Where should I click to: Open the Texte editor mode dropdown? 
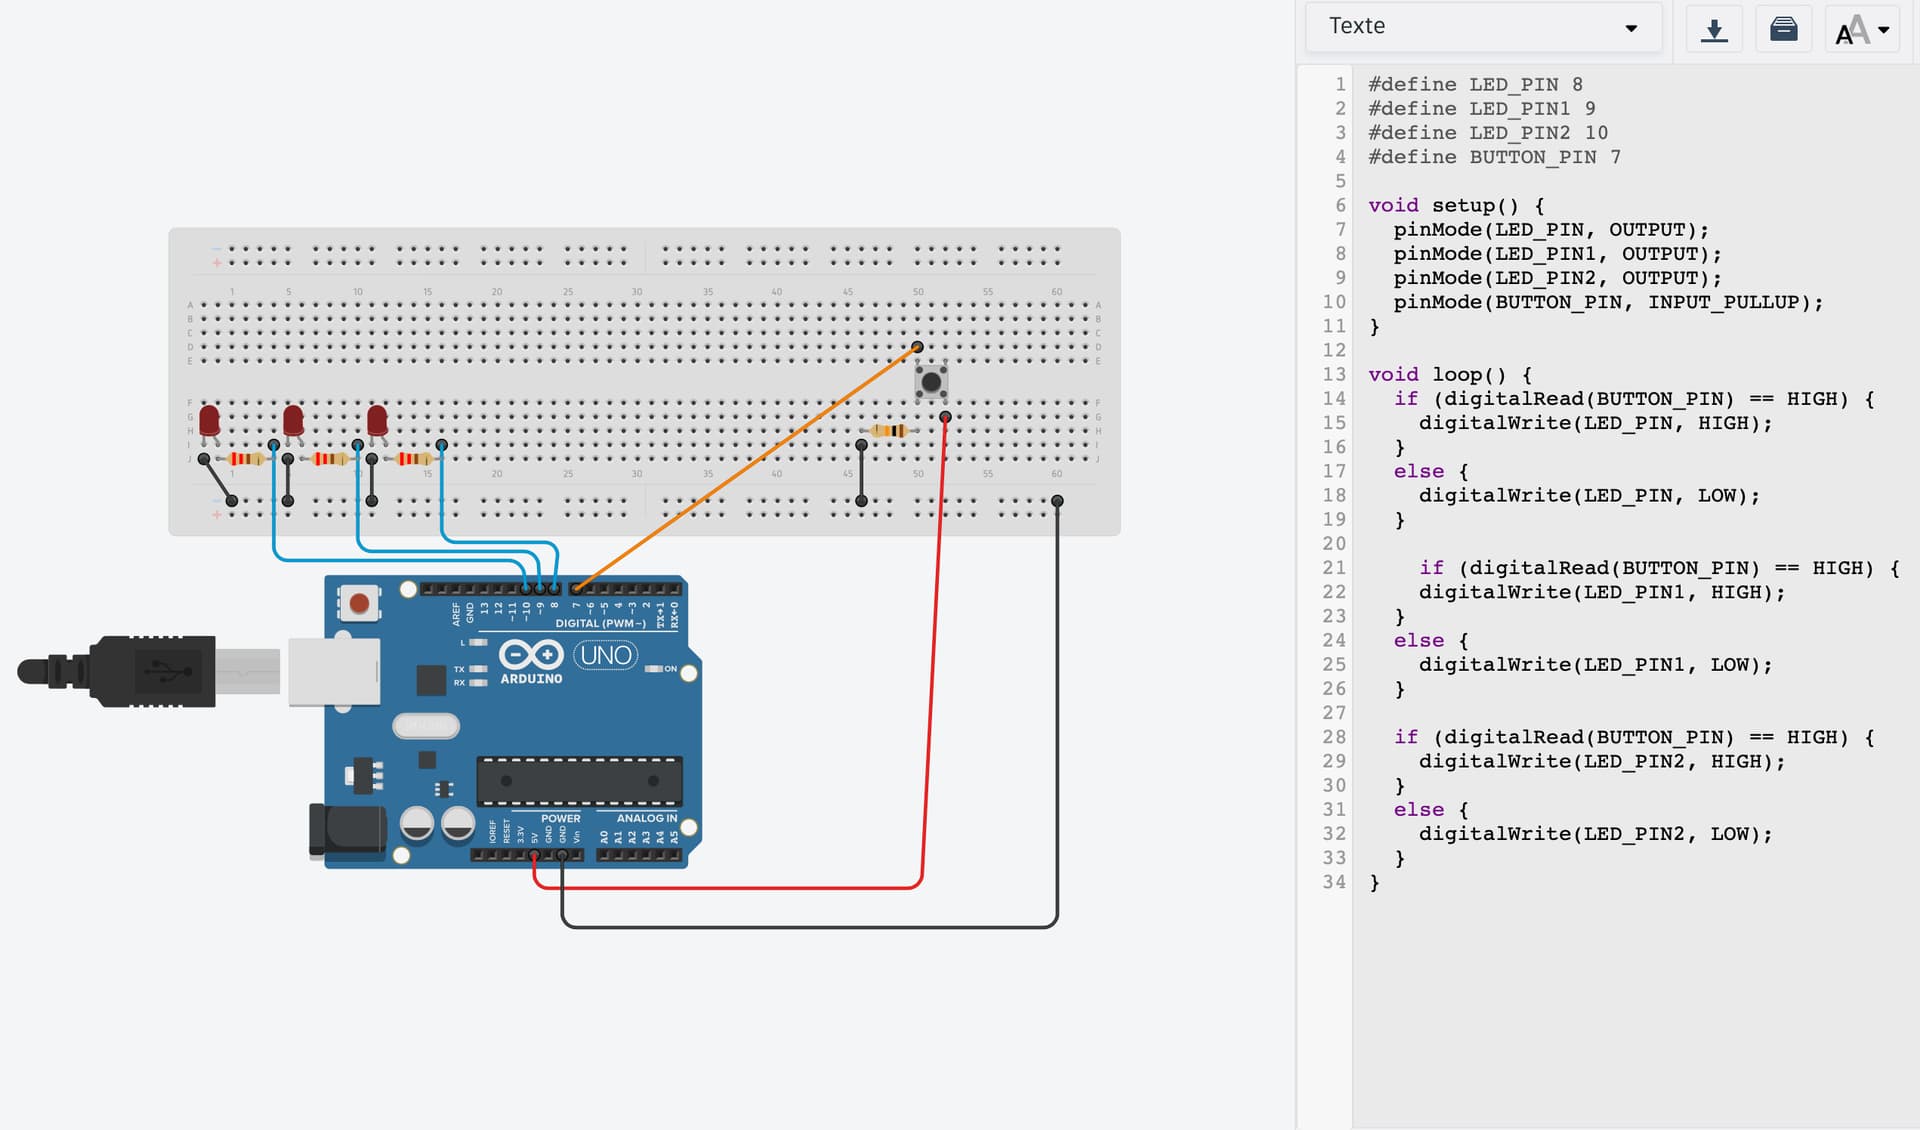(x=1483, y=27)
